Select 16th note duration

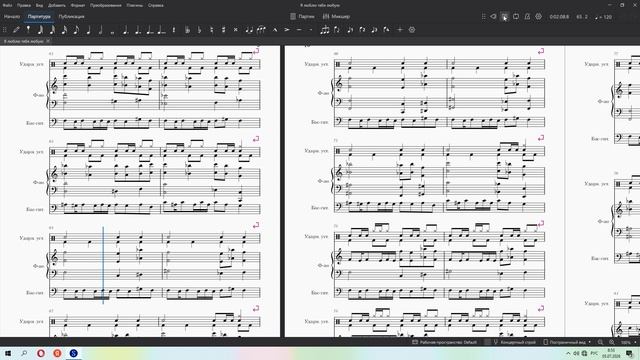pyautogui.click(x=64, y=29)
